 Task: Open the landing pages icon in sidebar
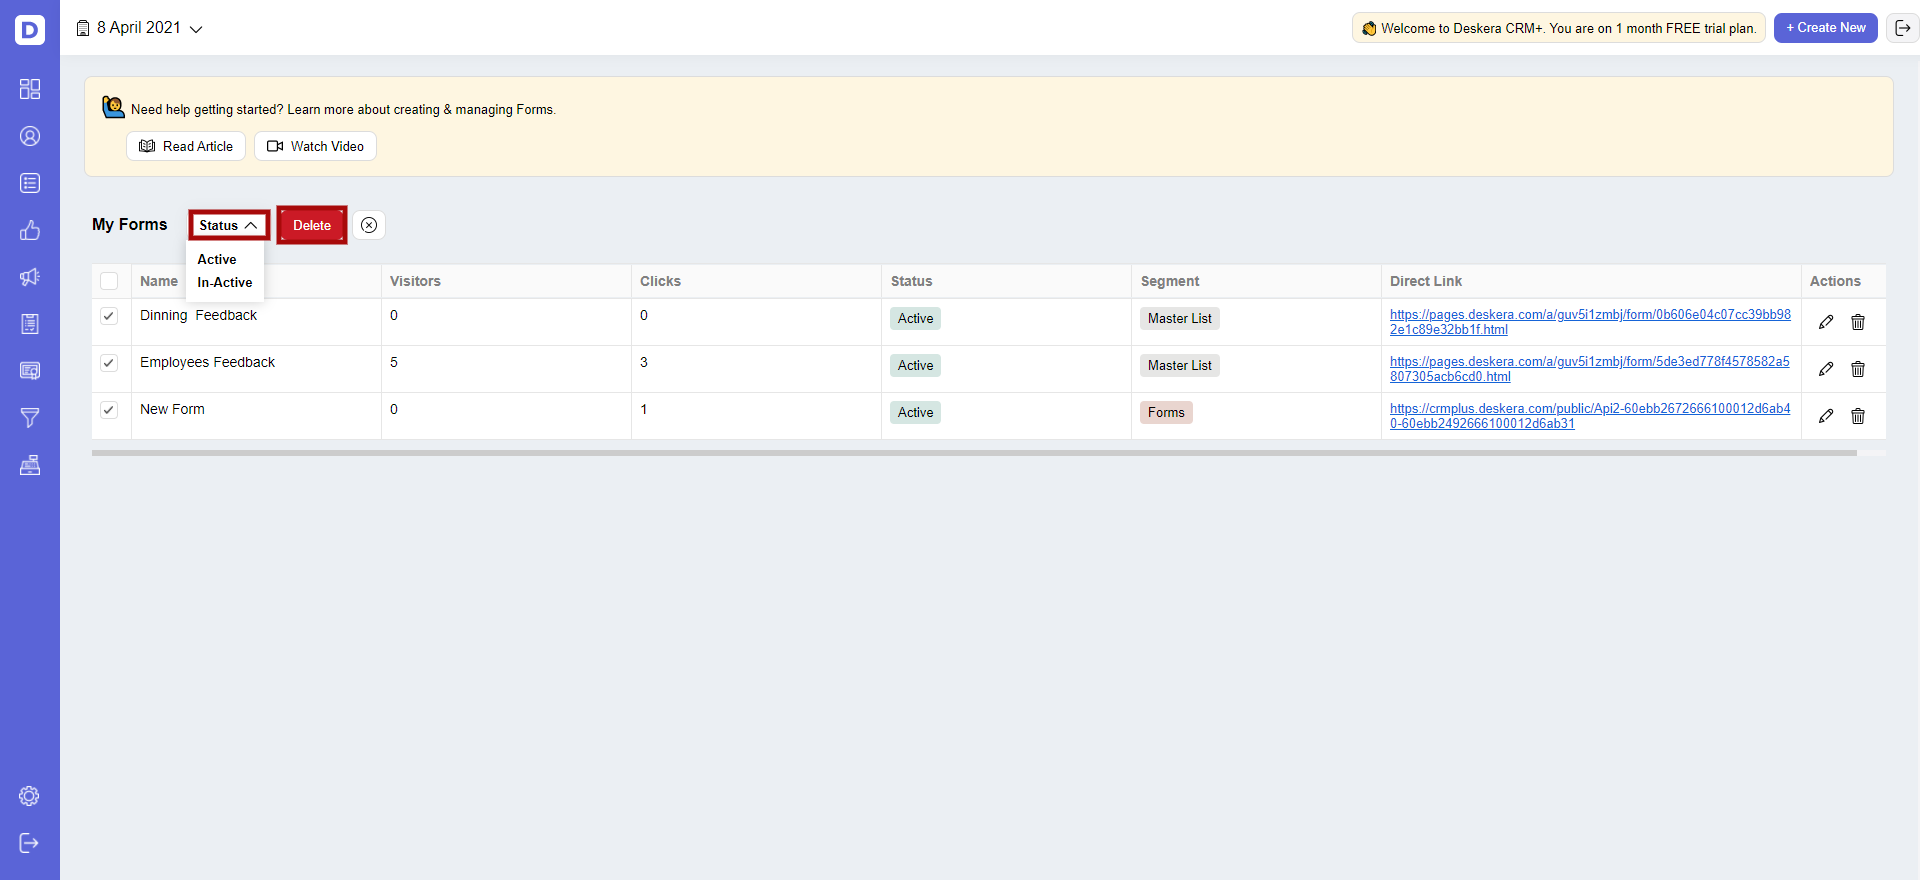coord(30,371)
